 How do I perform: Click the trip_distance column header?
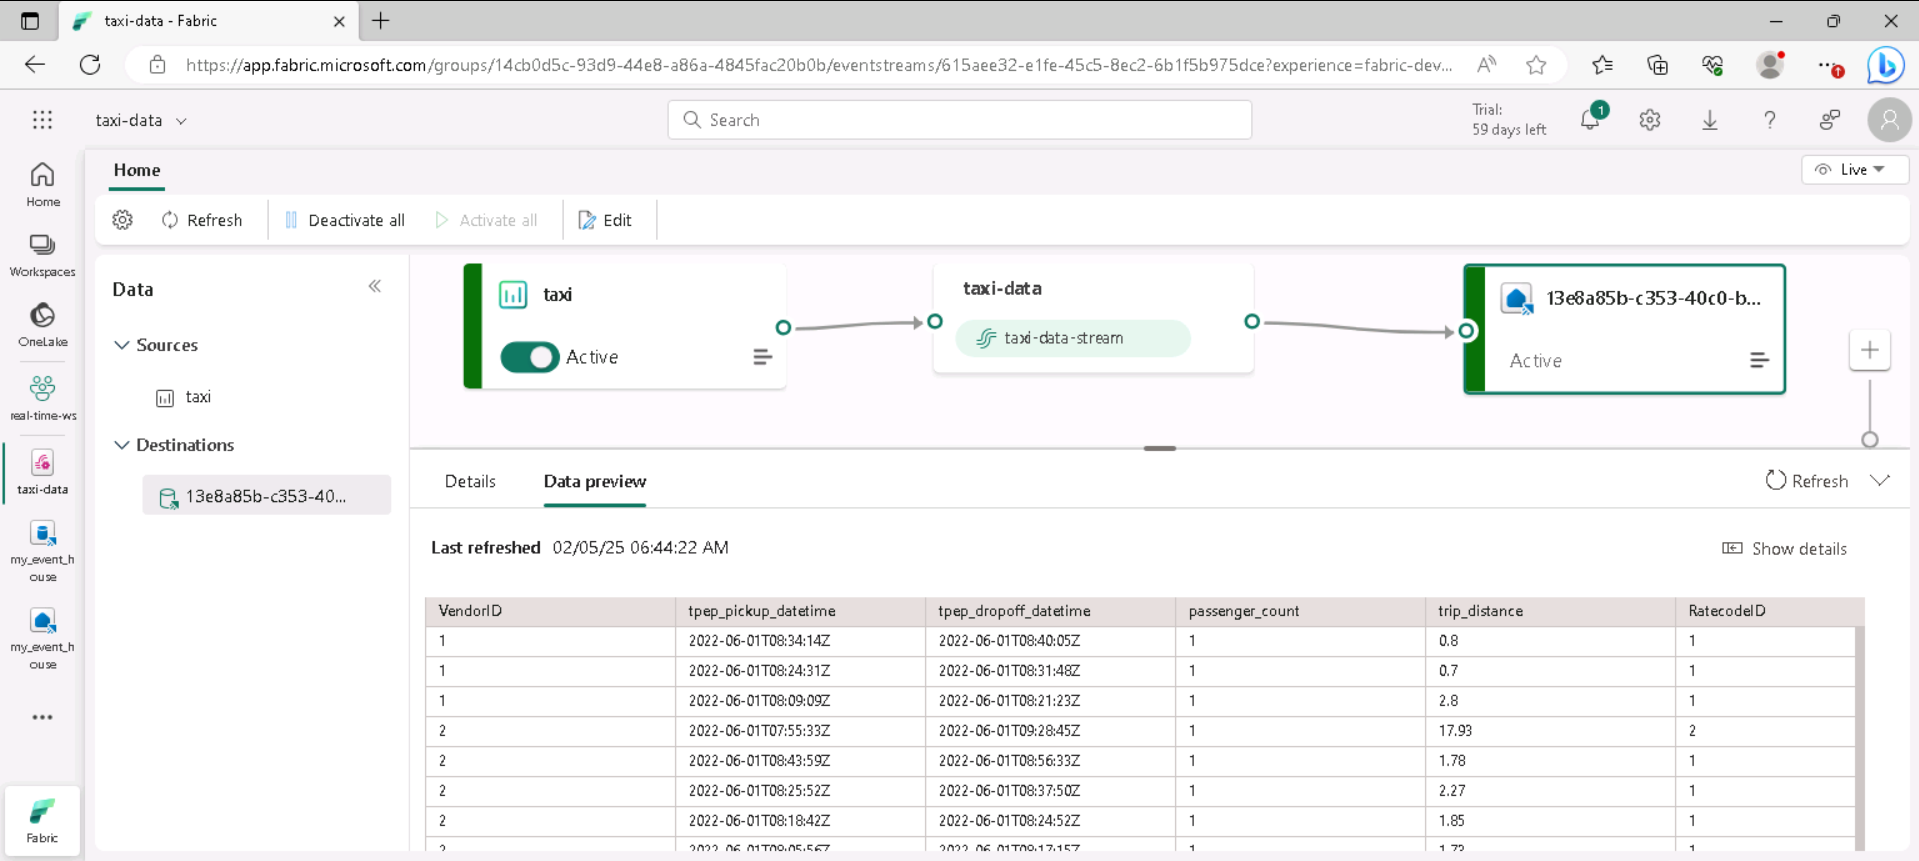tap(1551, 611)
